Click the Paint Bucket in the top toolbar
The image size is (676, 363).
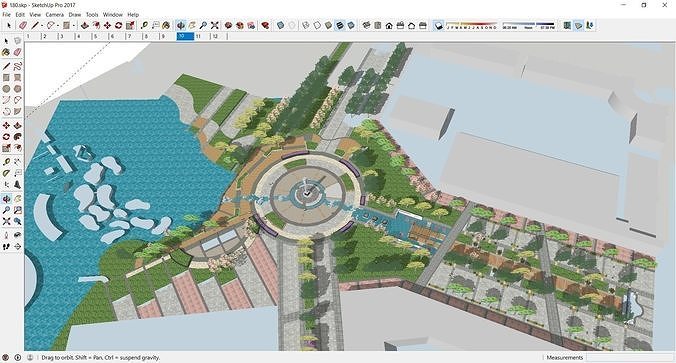pyautogui.click(x=166, y=25)
